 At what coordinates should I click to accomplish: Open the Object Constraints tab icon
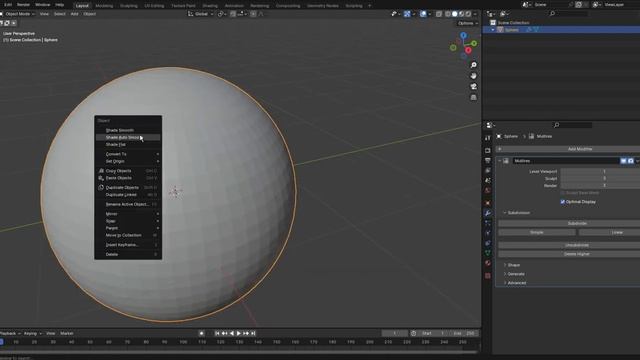(488, 243)
